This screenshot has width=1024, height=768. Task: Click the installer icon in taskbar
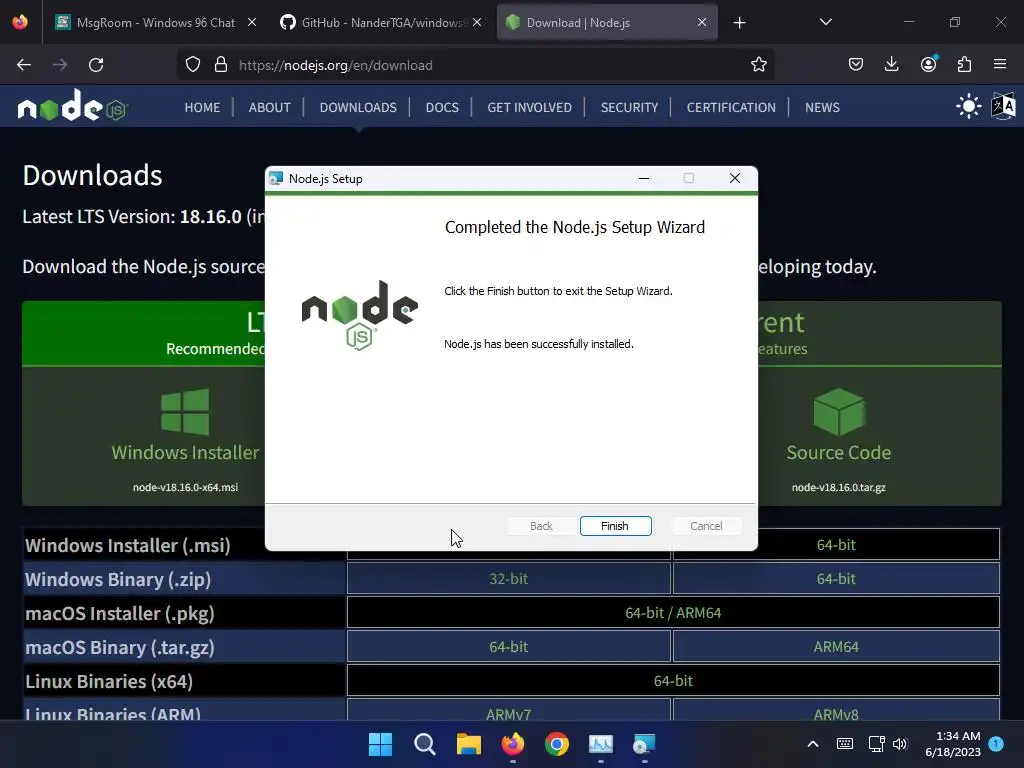[x=644, y=744]
